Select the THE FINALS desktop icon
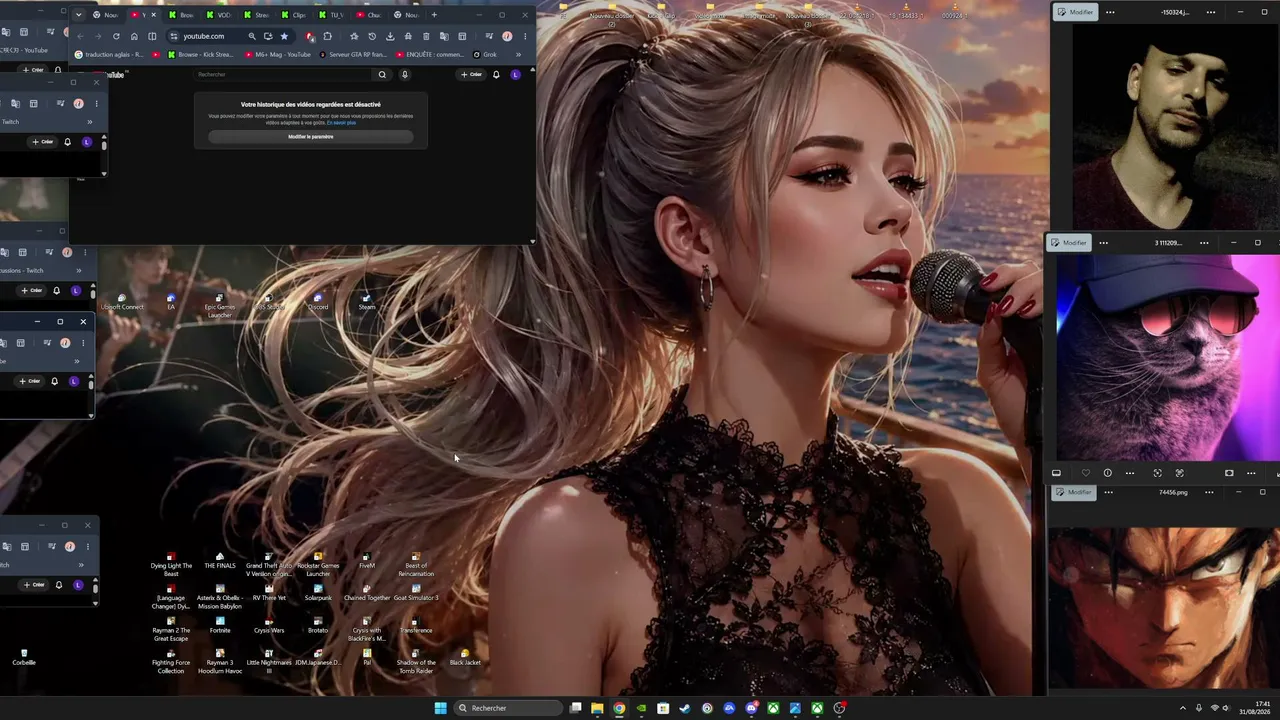This screenshot has height=720, width=1280. click(220, 561)
